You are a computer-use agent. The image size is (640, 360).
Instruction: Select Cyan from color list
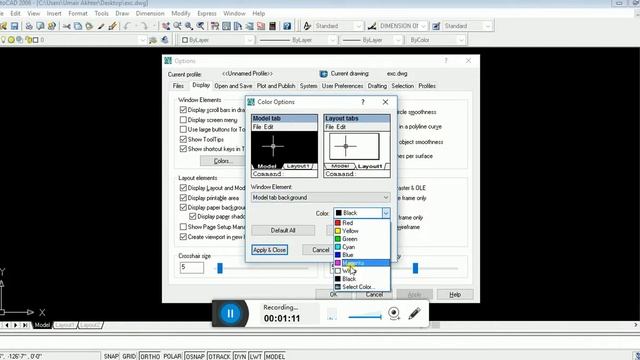362,247
